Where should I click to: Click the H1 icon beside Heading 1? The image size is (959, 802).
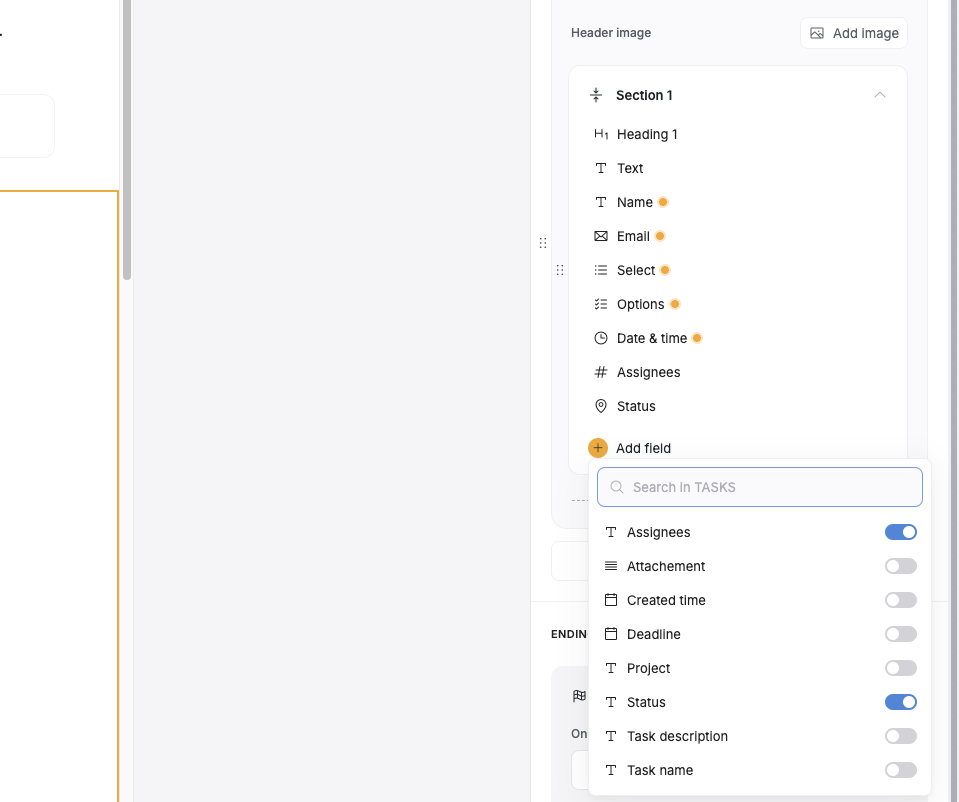tap(601, 134)
